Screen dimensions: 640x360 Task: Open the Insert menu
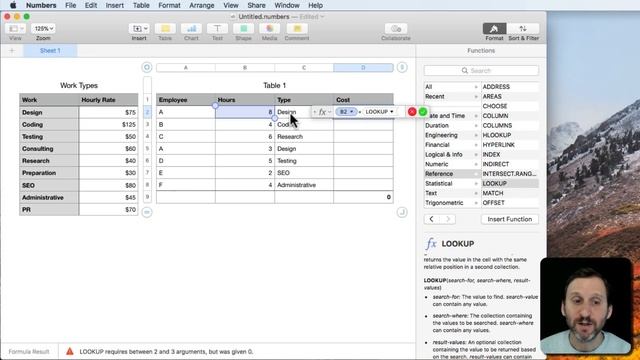tap(115, 5)
